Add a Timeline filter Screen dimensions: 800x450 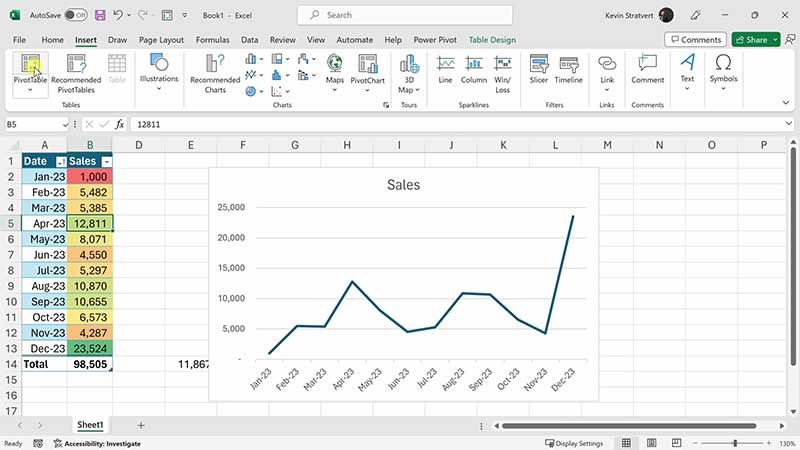coord(568,69)
